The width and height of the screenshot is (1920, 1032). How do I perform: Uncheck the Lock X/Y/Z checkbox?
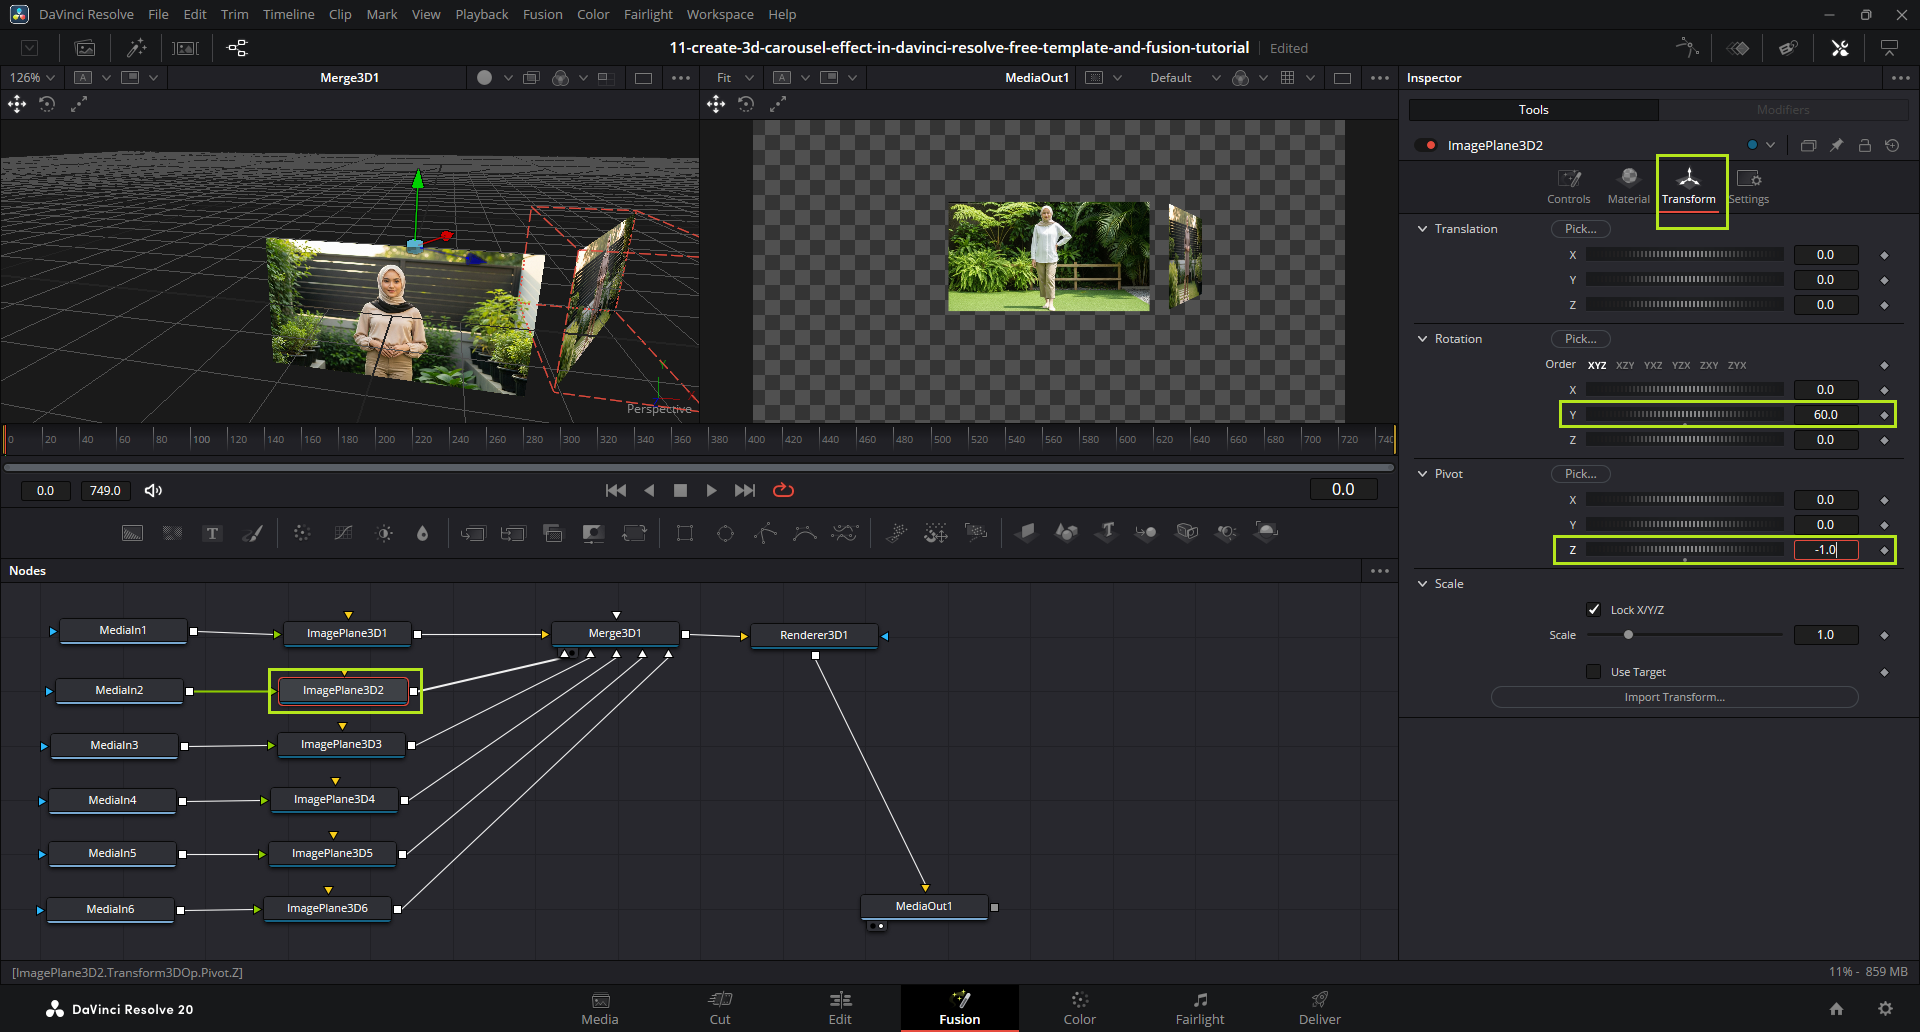click(x=1594, y=610)
